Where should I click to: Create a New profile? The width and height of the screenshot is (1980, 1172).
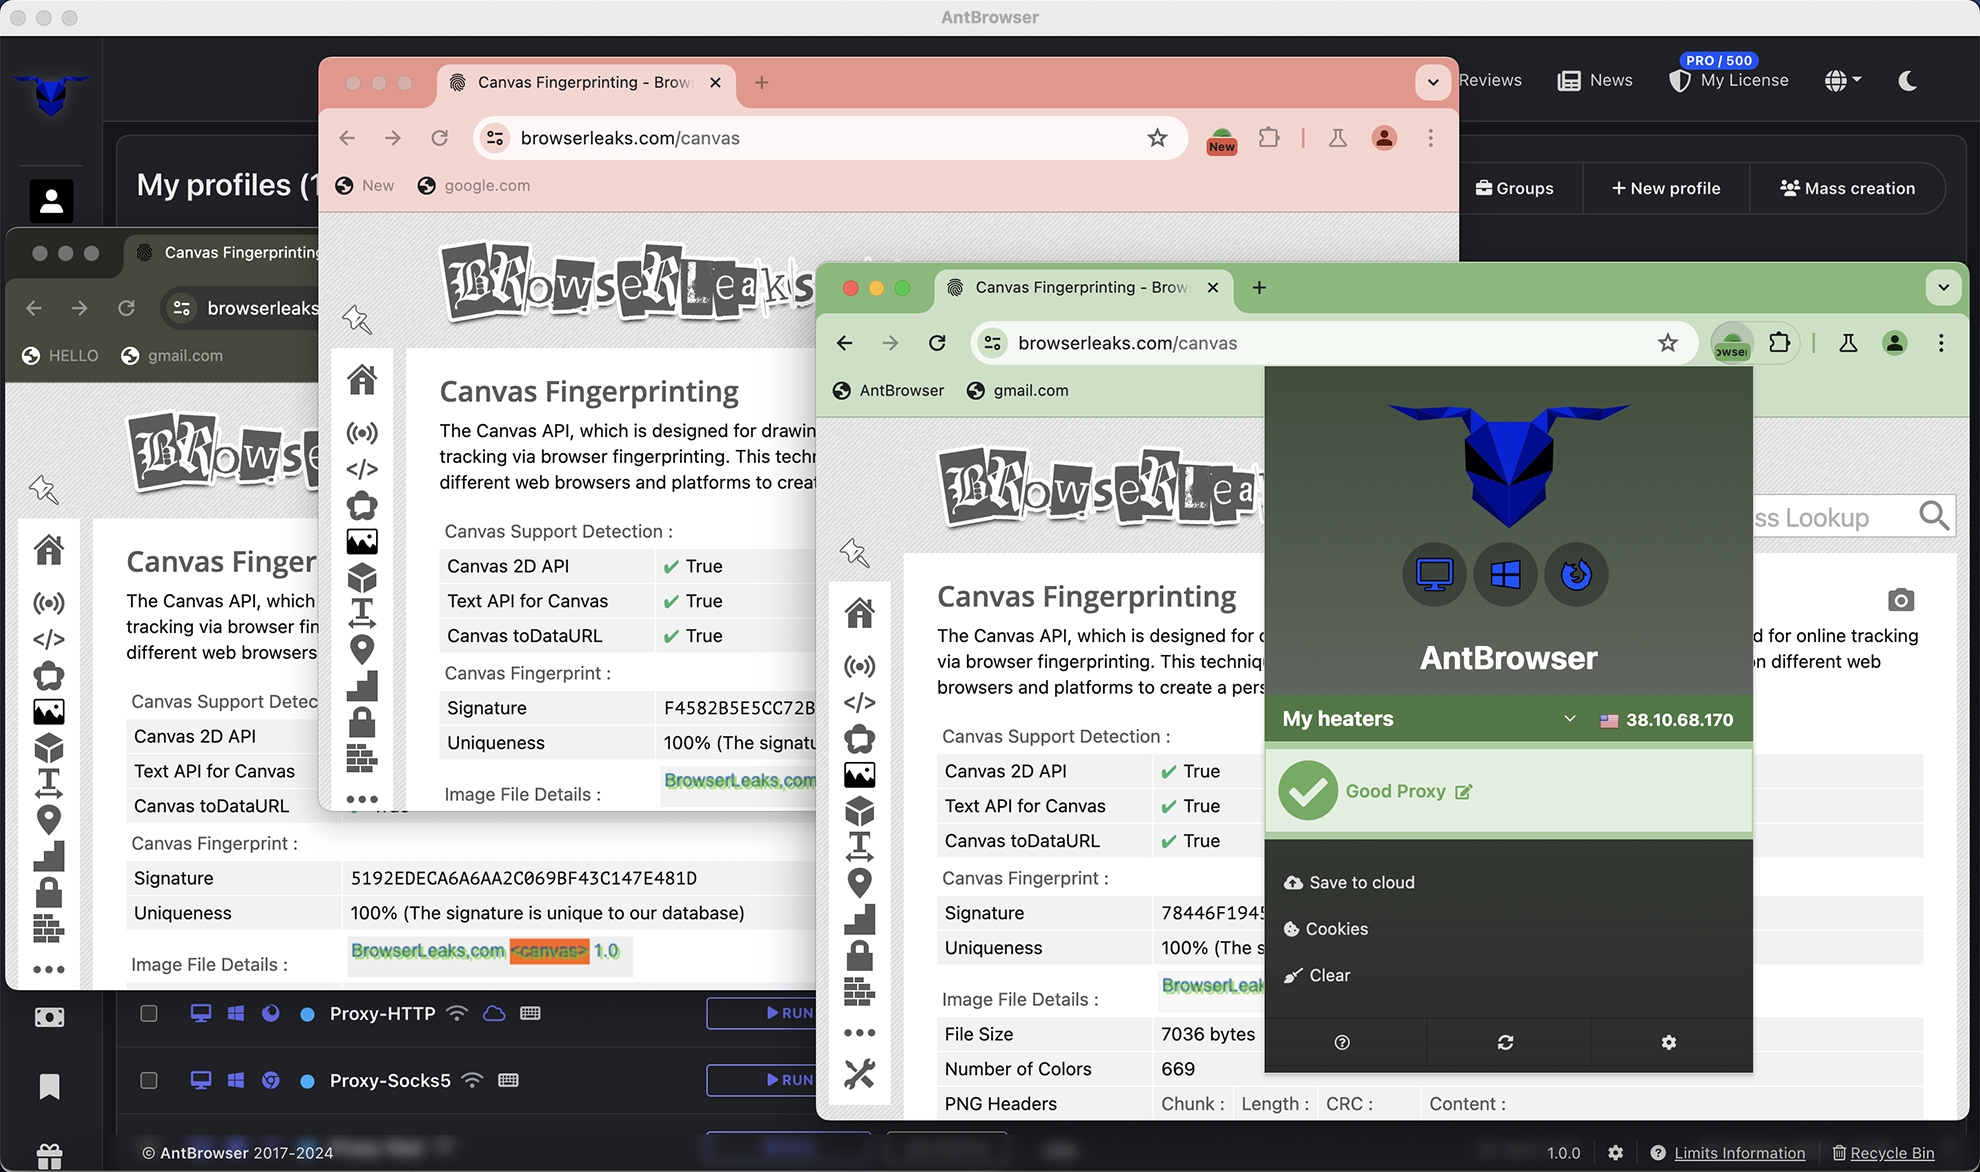pos(1666,188)
